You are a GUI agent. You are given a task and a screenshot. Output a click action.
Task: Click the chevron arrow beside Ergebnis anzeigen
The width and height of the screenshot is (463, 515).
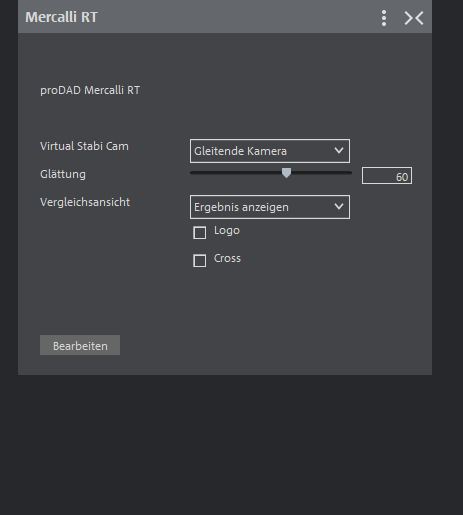[x=339, y=206]
